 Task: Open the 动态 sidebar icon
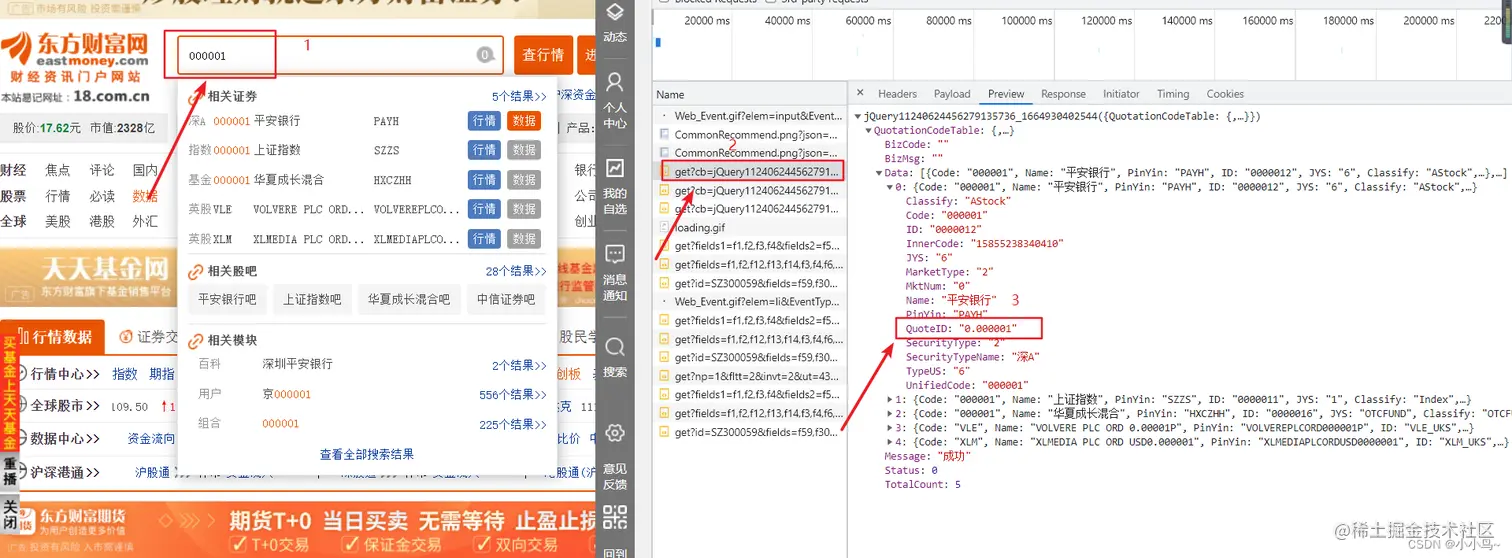pos(615,22)
